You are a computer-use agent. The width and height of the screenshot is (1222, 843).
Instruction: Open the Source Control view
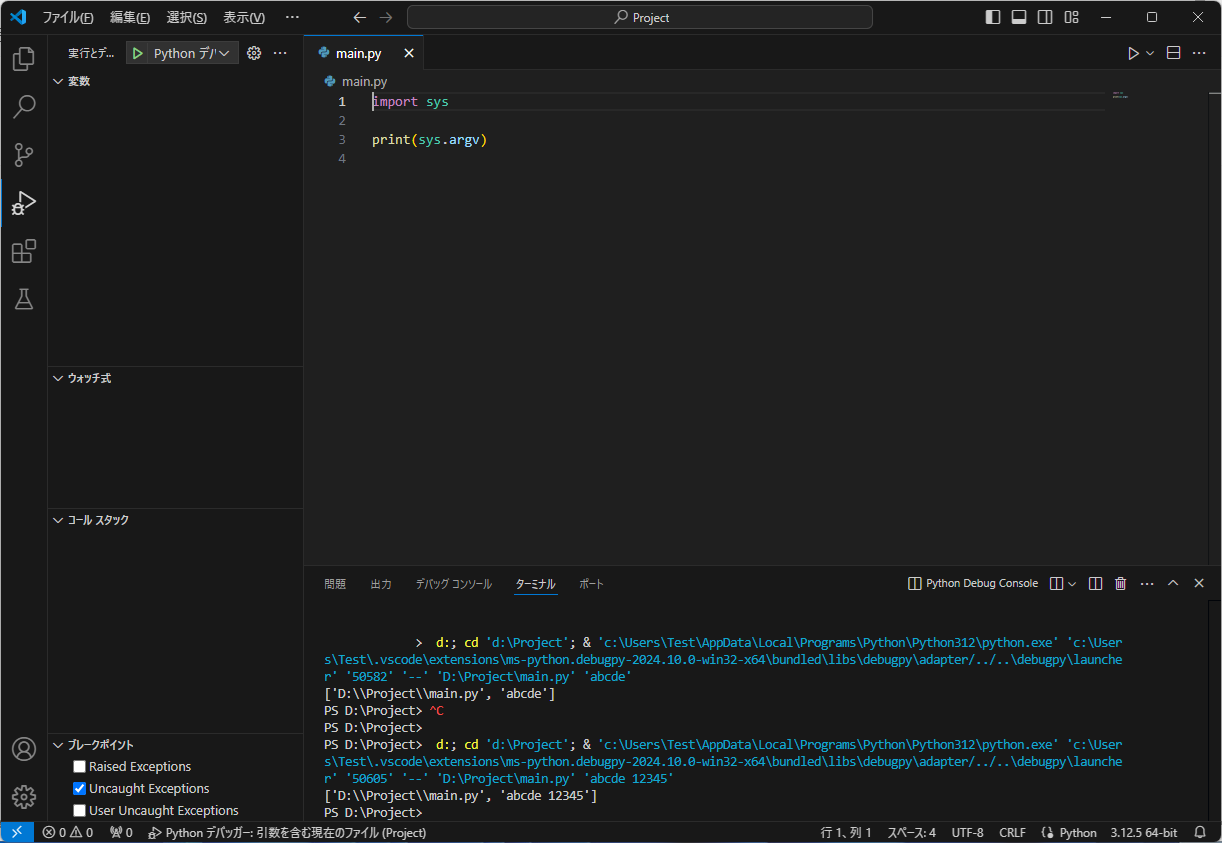24,155
